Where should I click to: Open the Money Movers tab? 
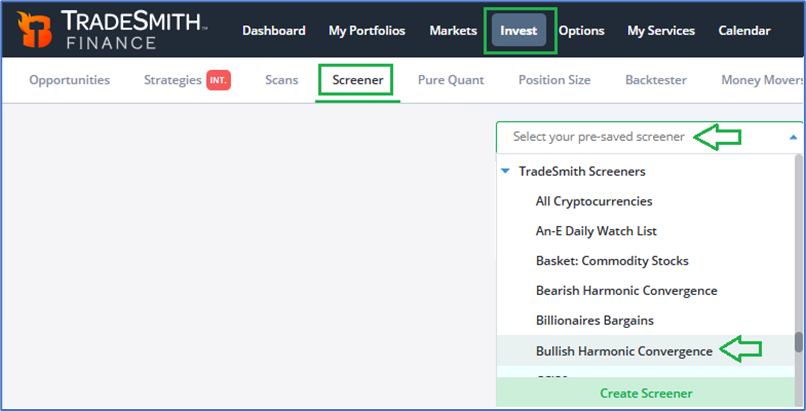click(x=763, y=80)
